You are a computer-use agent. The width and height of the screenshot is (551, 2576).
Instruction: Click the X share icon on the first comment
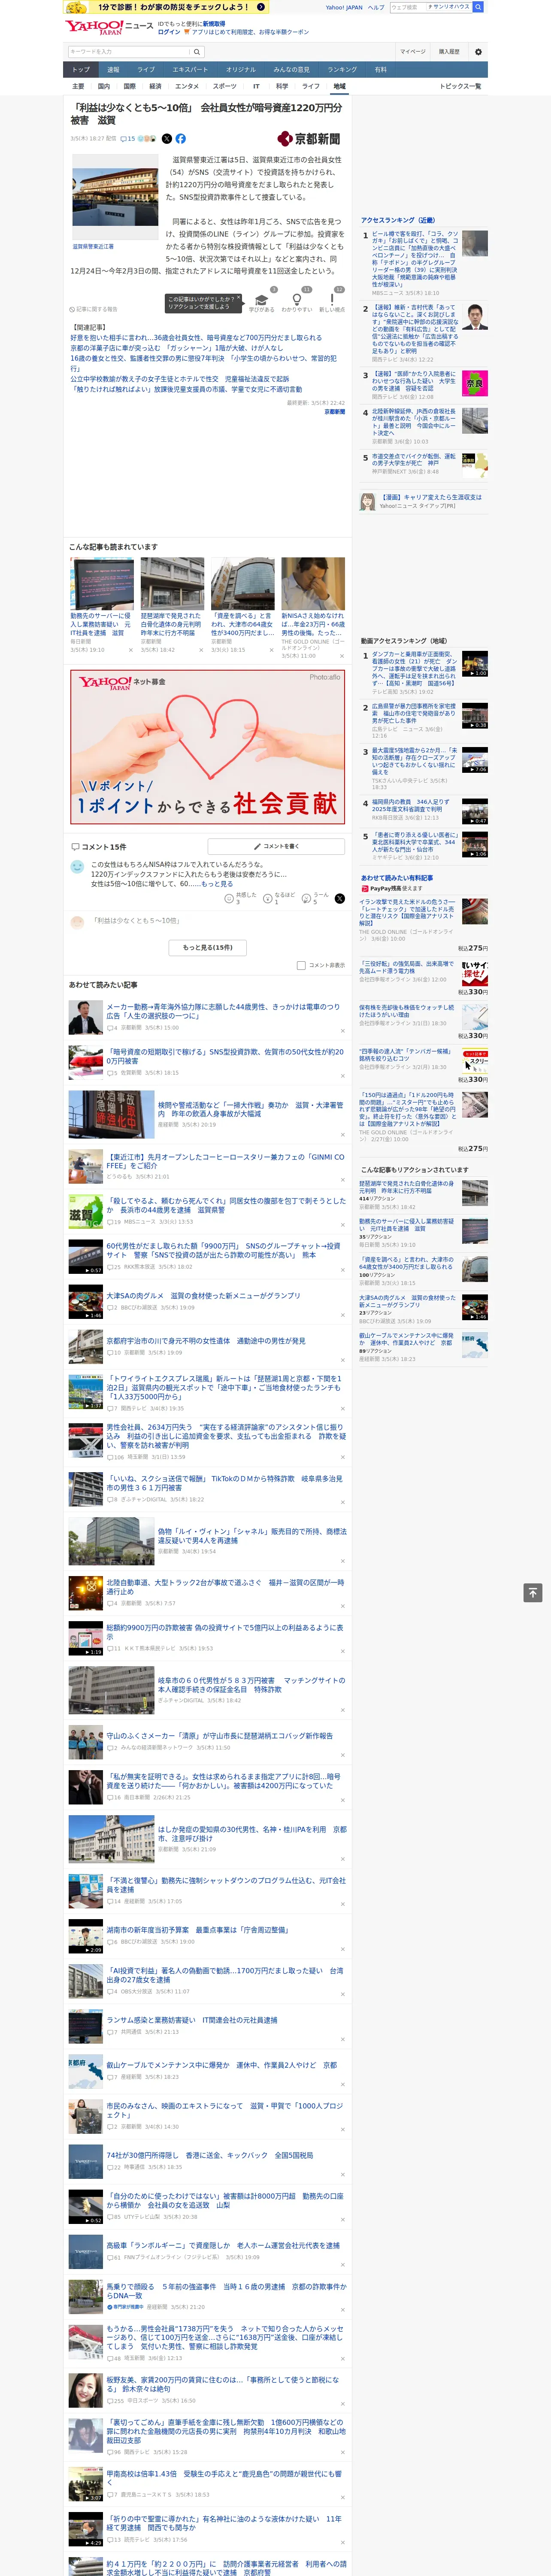[x=339, y=898]
